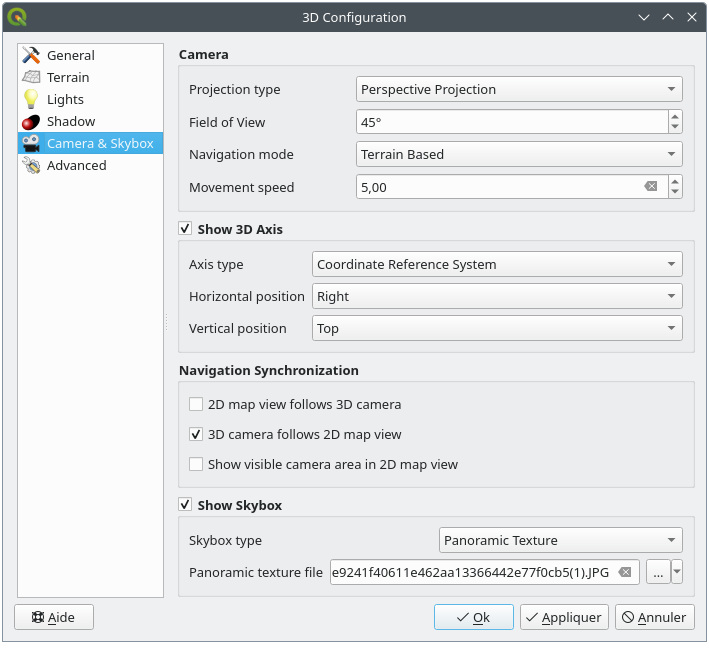
Task: Click the Camera & Skybox camera icon
Action: [31, 144]
